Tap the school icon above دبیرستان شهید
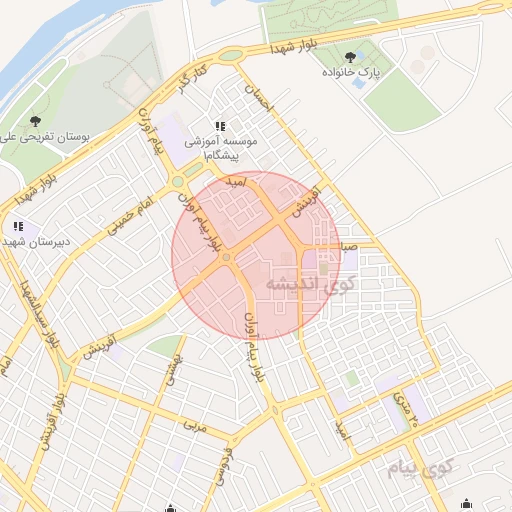Viewport: 512px width, 512px height. (19, 227)
